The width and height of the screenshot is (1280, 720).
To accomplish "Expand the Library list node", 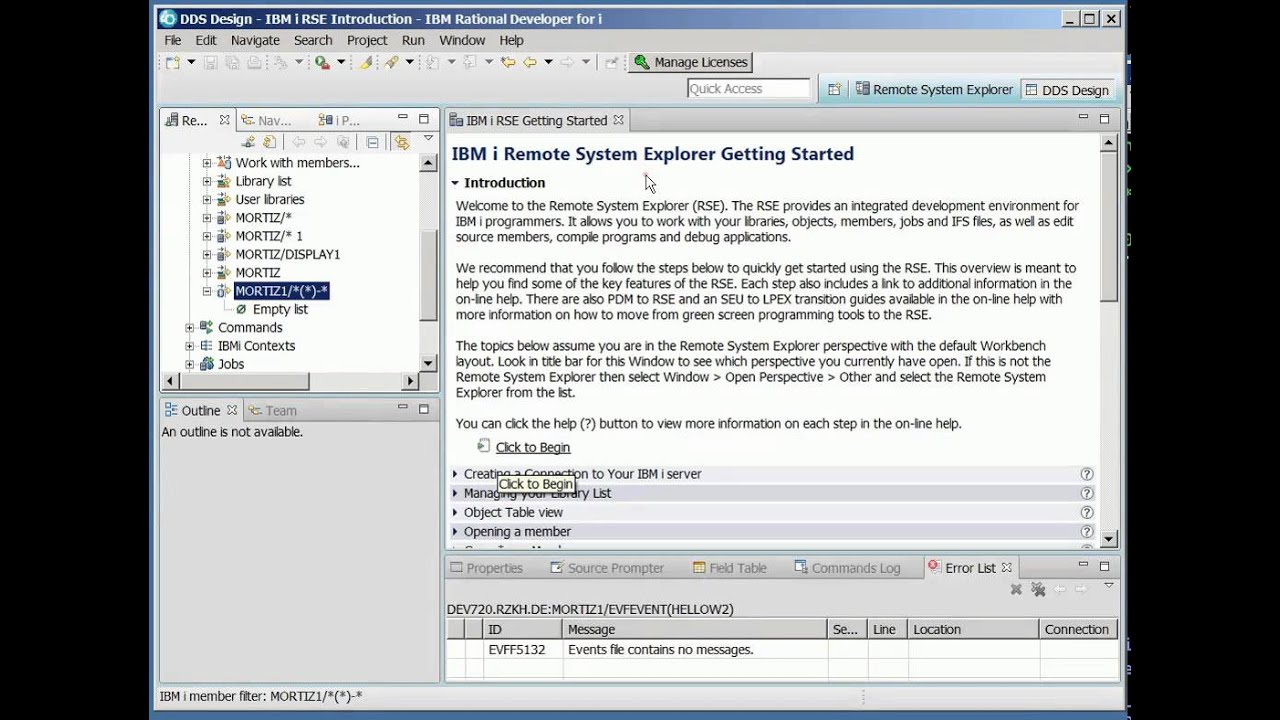I will click(x=207, y=181).
